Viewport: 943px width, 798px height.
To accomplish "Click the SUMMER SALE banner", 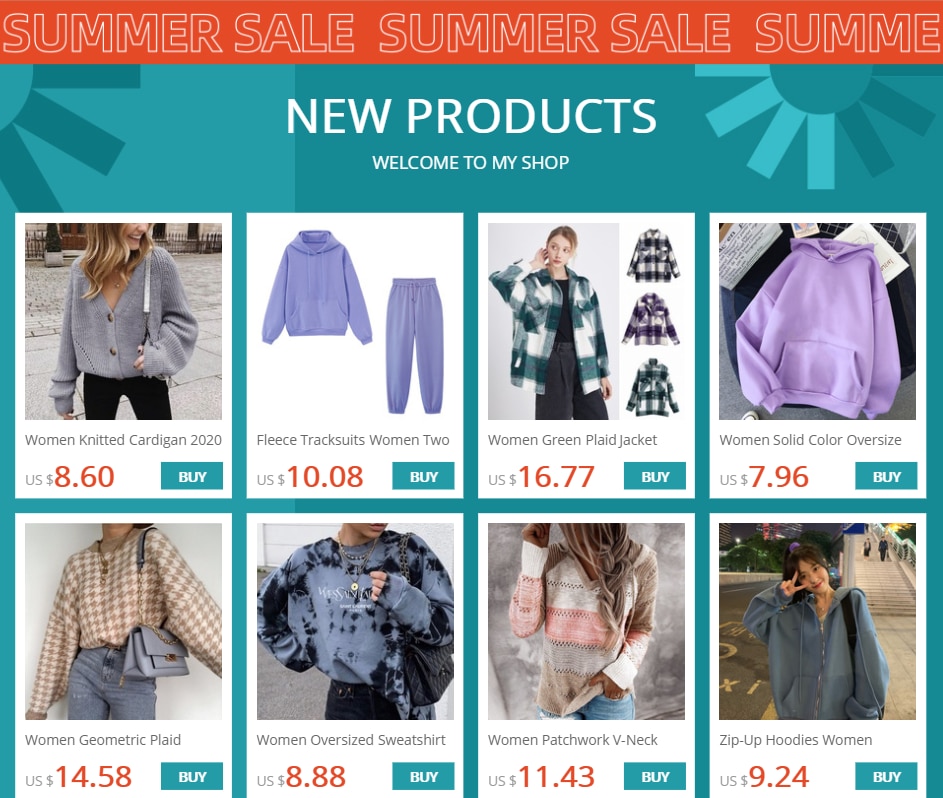I will coord(472,31).
